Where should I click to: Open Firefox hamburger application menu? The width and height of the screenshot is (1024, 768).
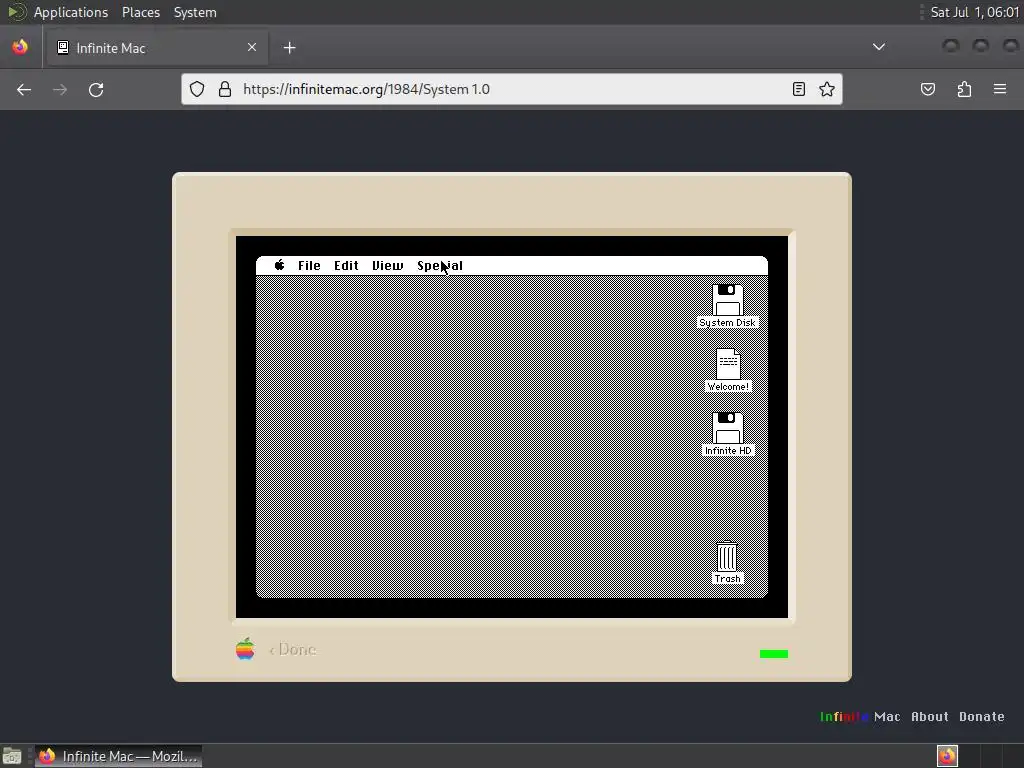pos(1000,89)
